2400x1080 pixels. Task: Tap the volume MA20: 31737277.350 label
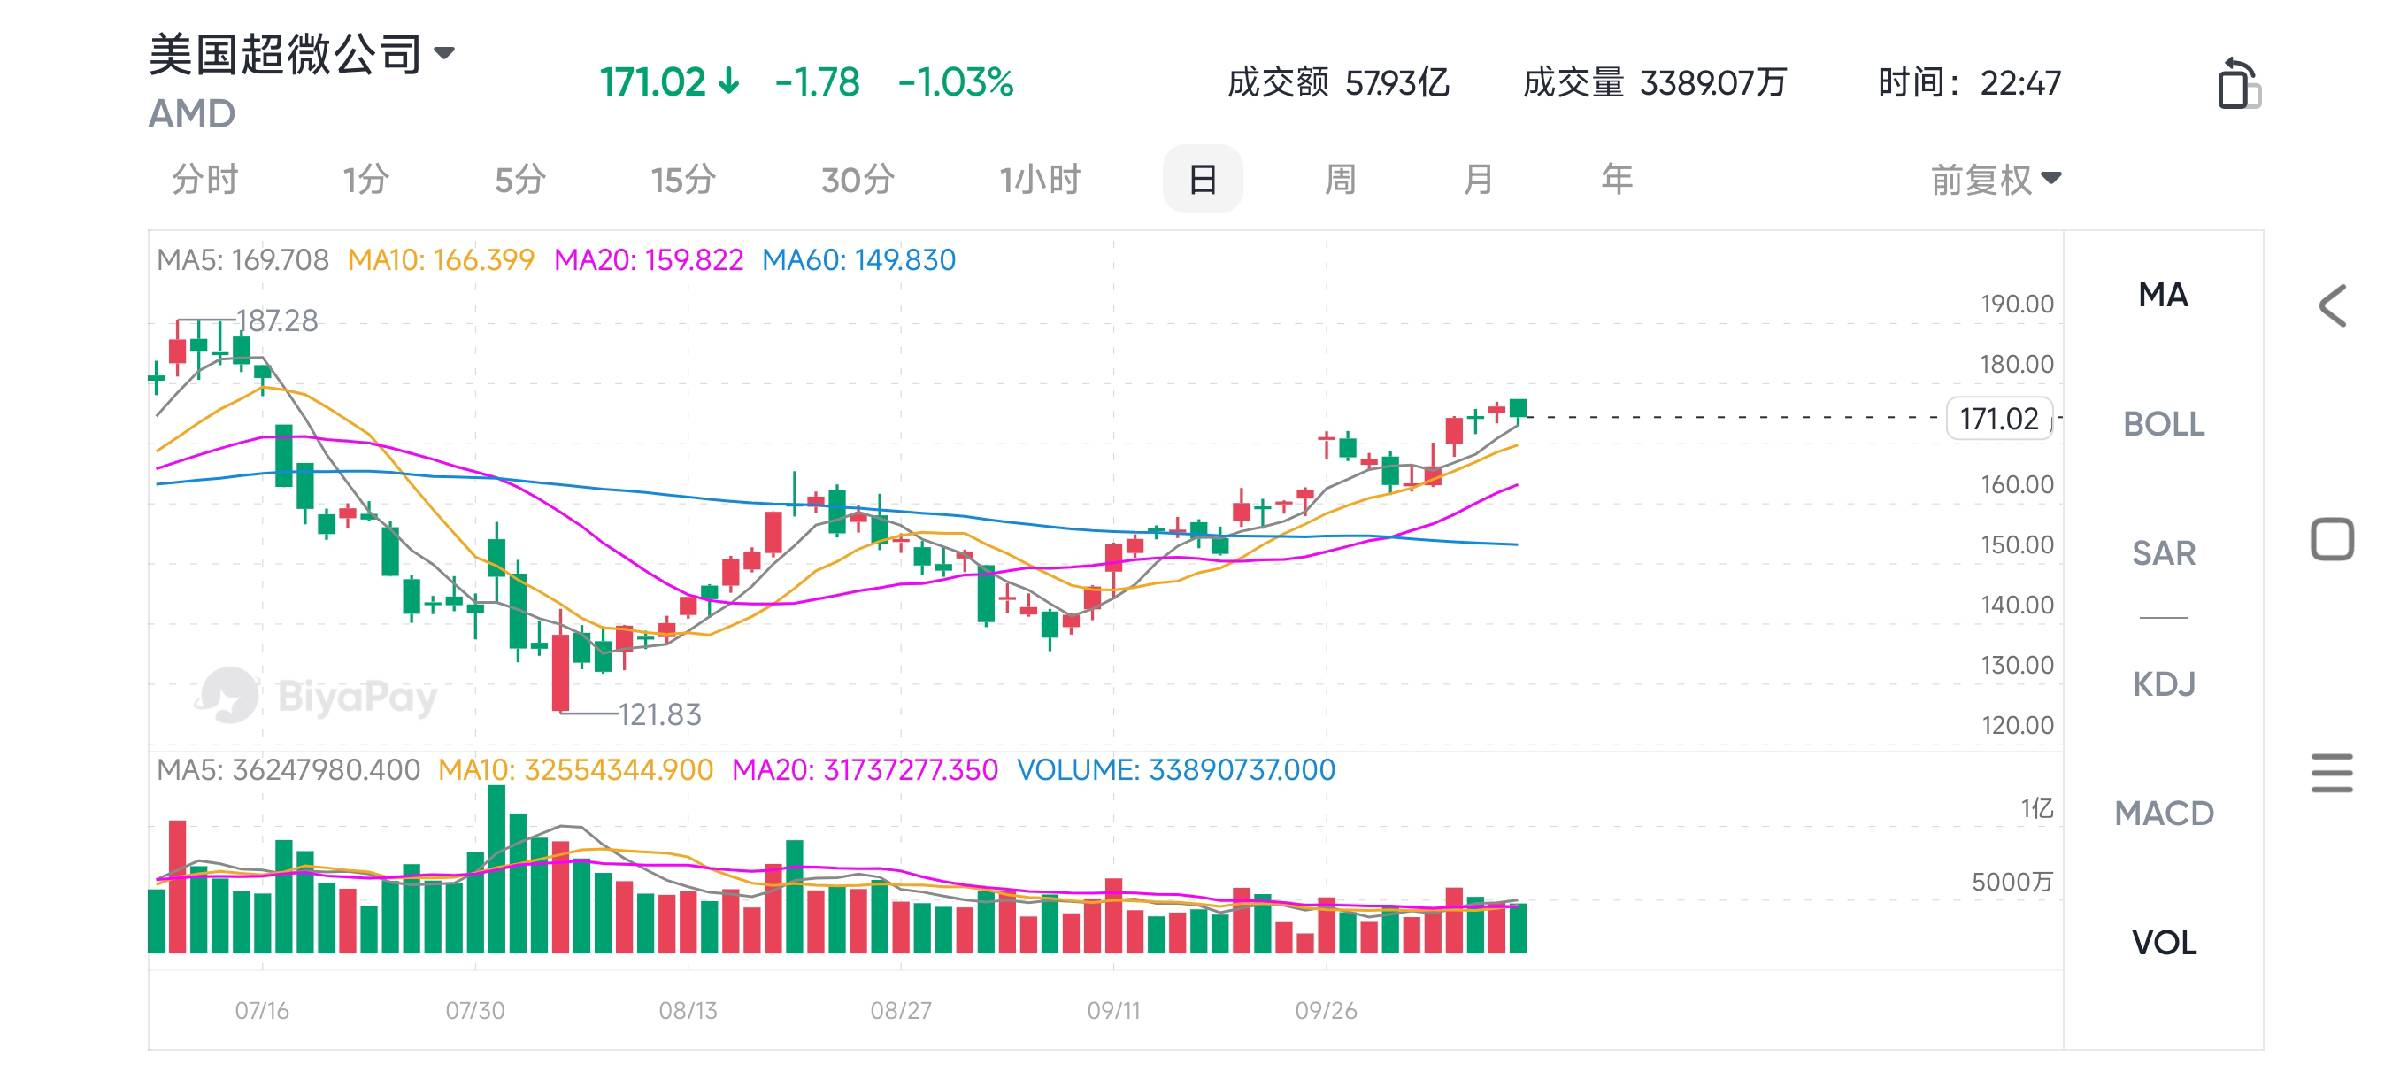pyautogui.click(x=865, y=770)
